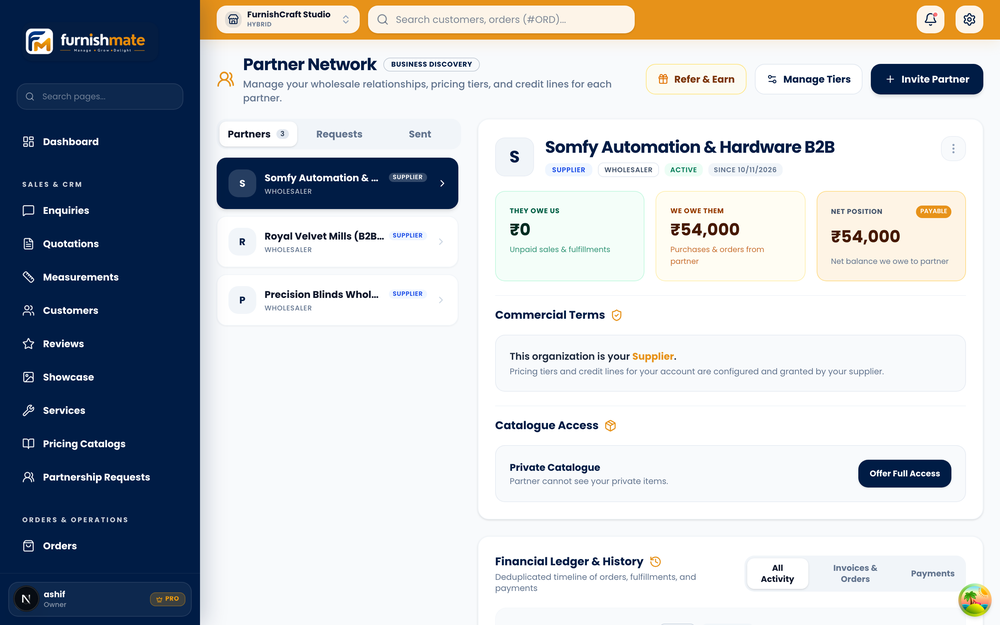Click the They Owe Us ₹0 amount
The width and height of the screenshot is (1000, 625).
click(520, 230)
